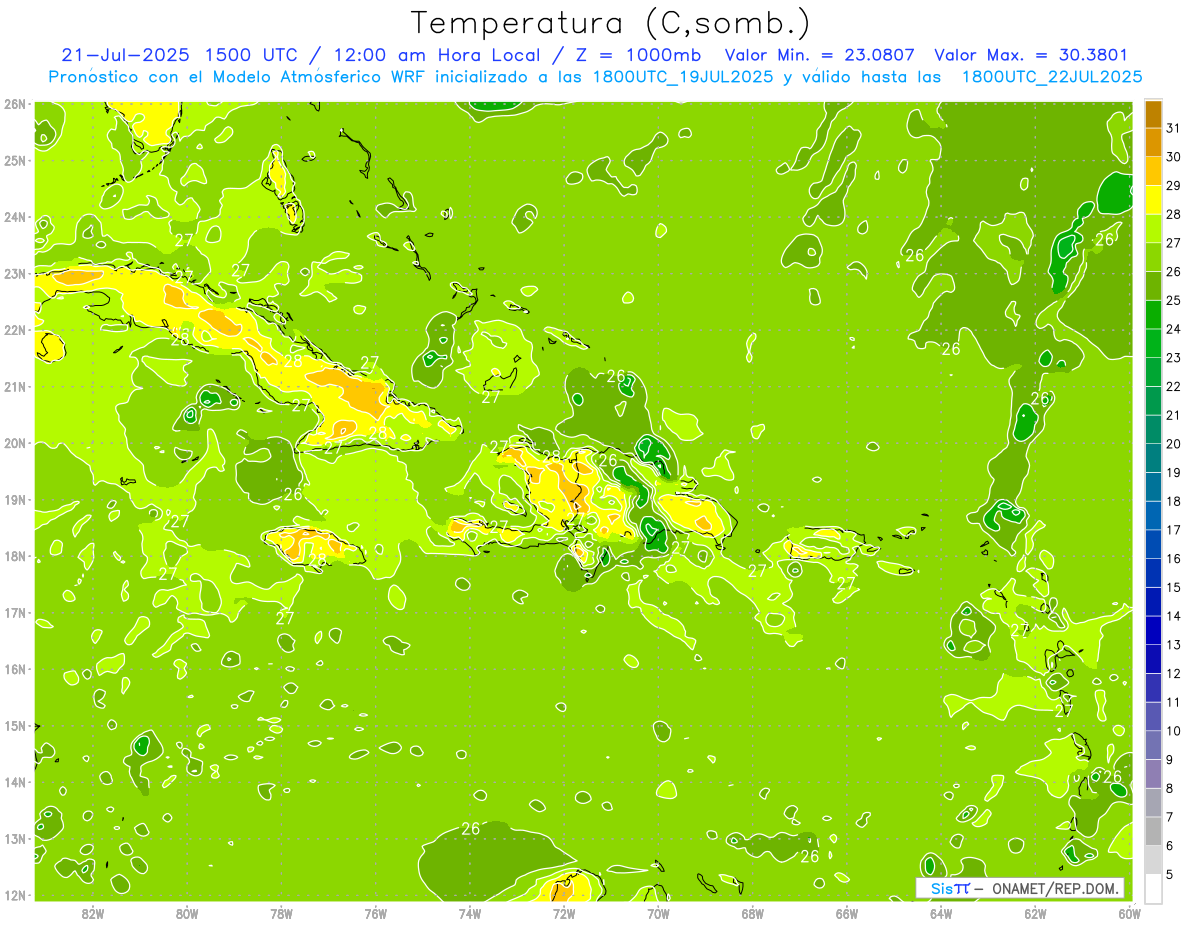Click the legend value 31
The image size is (1200, 927).
[x=1174, y=128]
